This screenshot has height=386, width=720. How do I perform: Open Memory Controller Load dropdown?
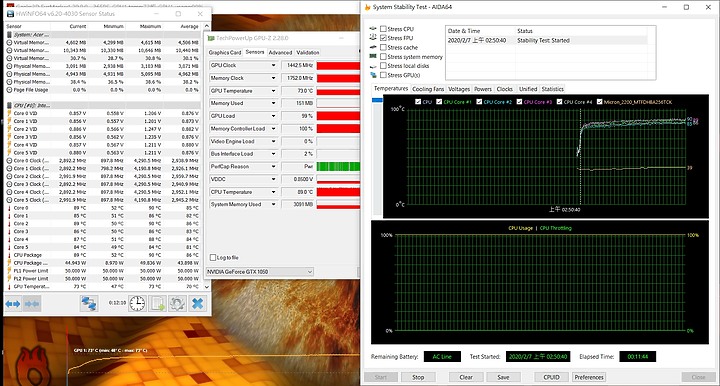coord(273,129)
